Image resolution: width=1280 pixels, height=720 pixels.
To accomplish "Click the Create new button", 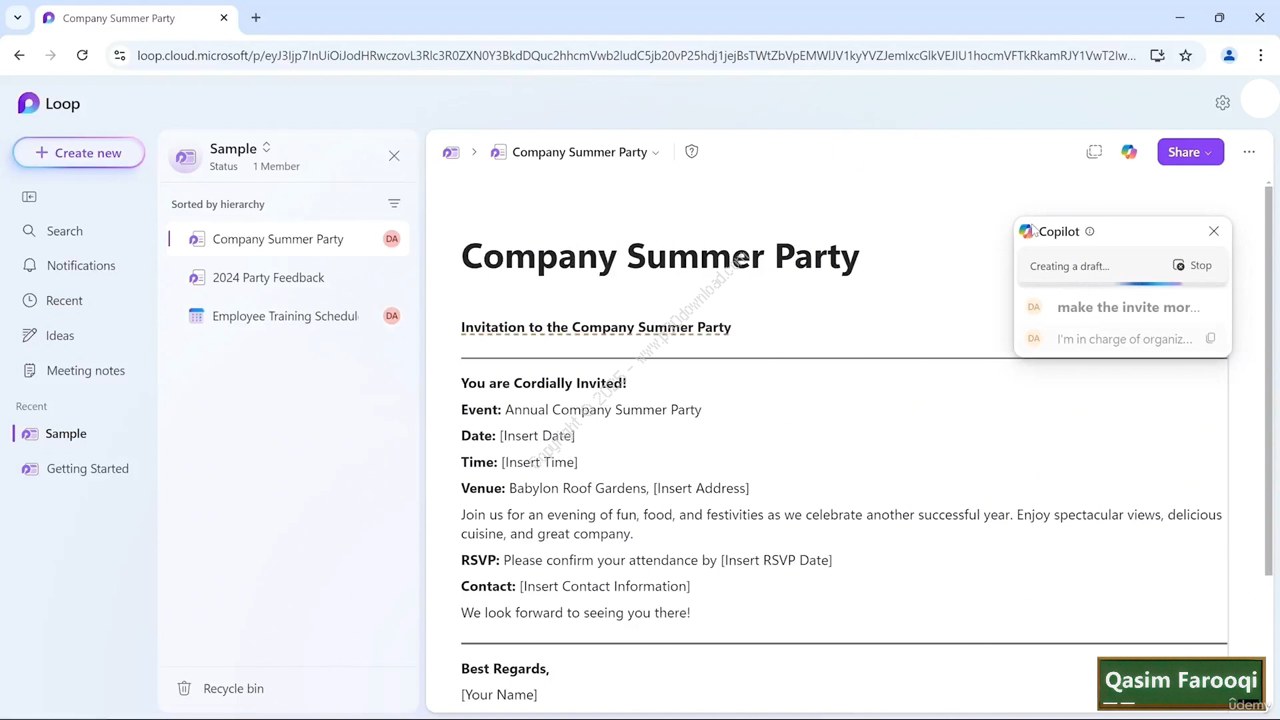I will tap(79, 153).
